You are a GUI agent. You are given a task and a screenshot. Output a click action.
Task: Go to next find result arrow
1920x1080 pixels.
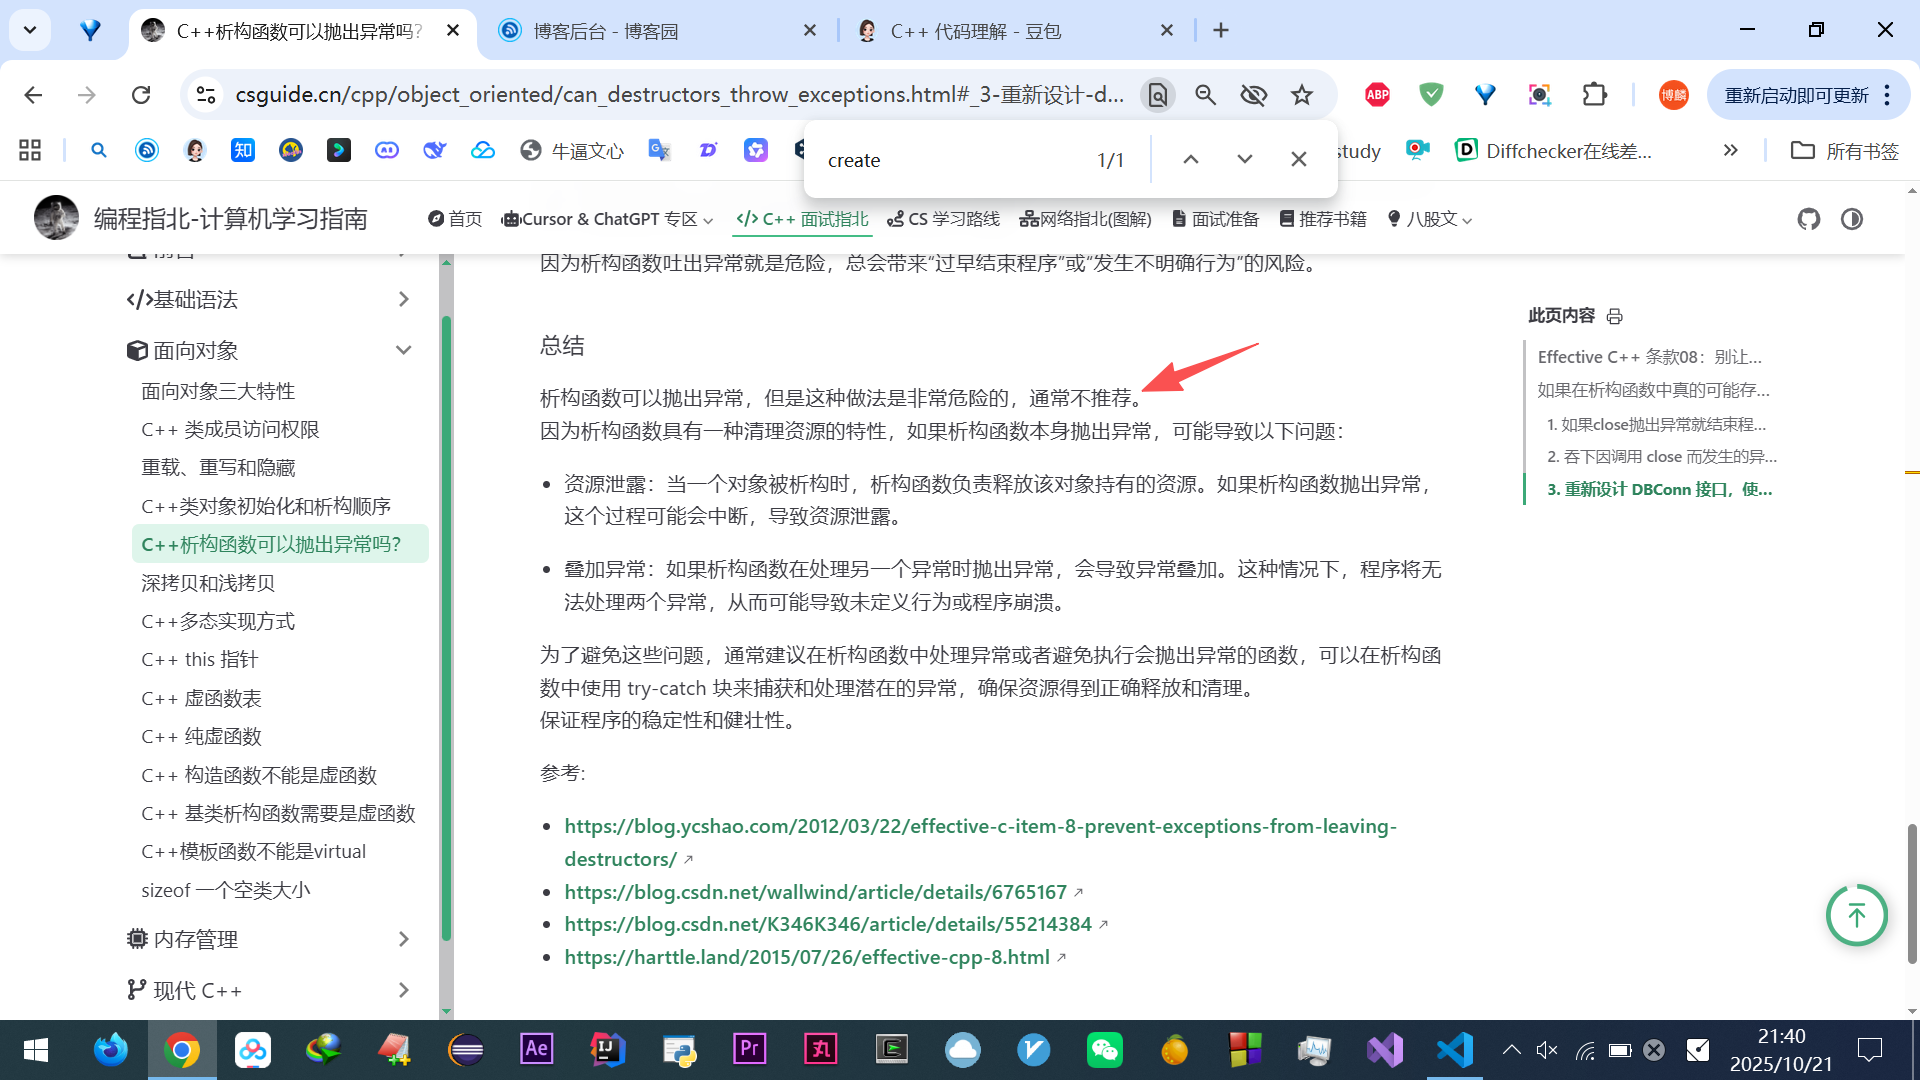pyautogui.click(x=1244, y=160)
